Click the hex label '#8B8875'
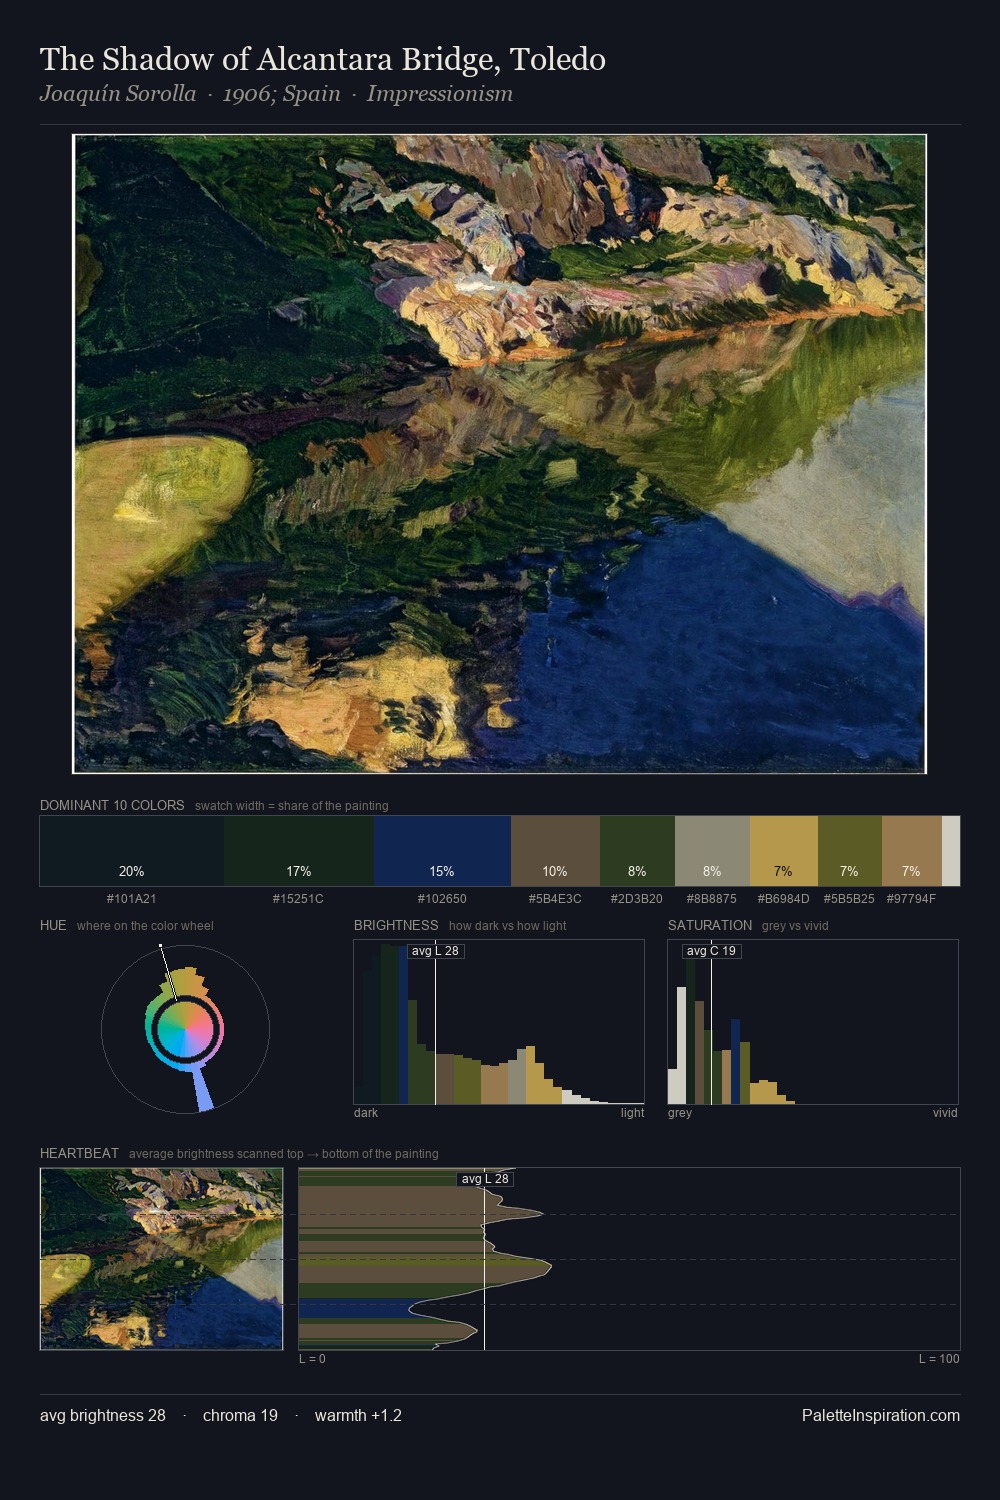This screenshot has height=1500, width=1000. tap(712, 899)
